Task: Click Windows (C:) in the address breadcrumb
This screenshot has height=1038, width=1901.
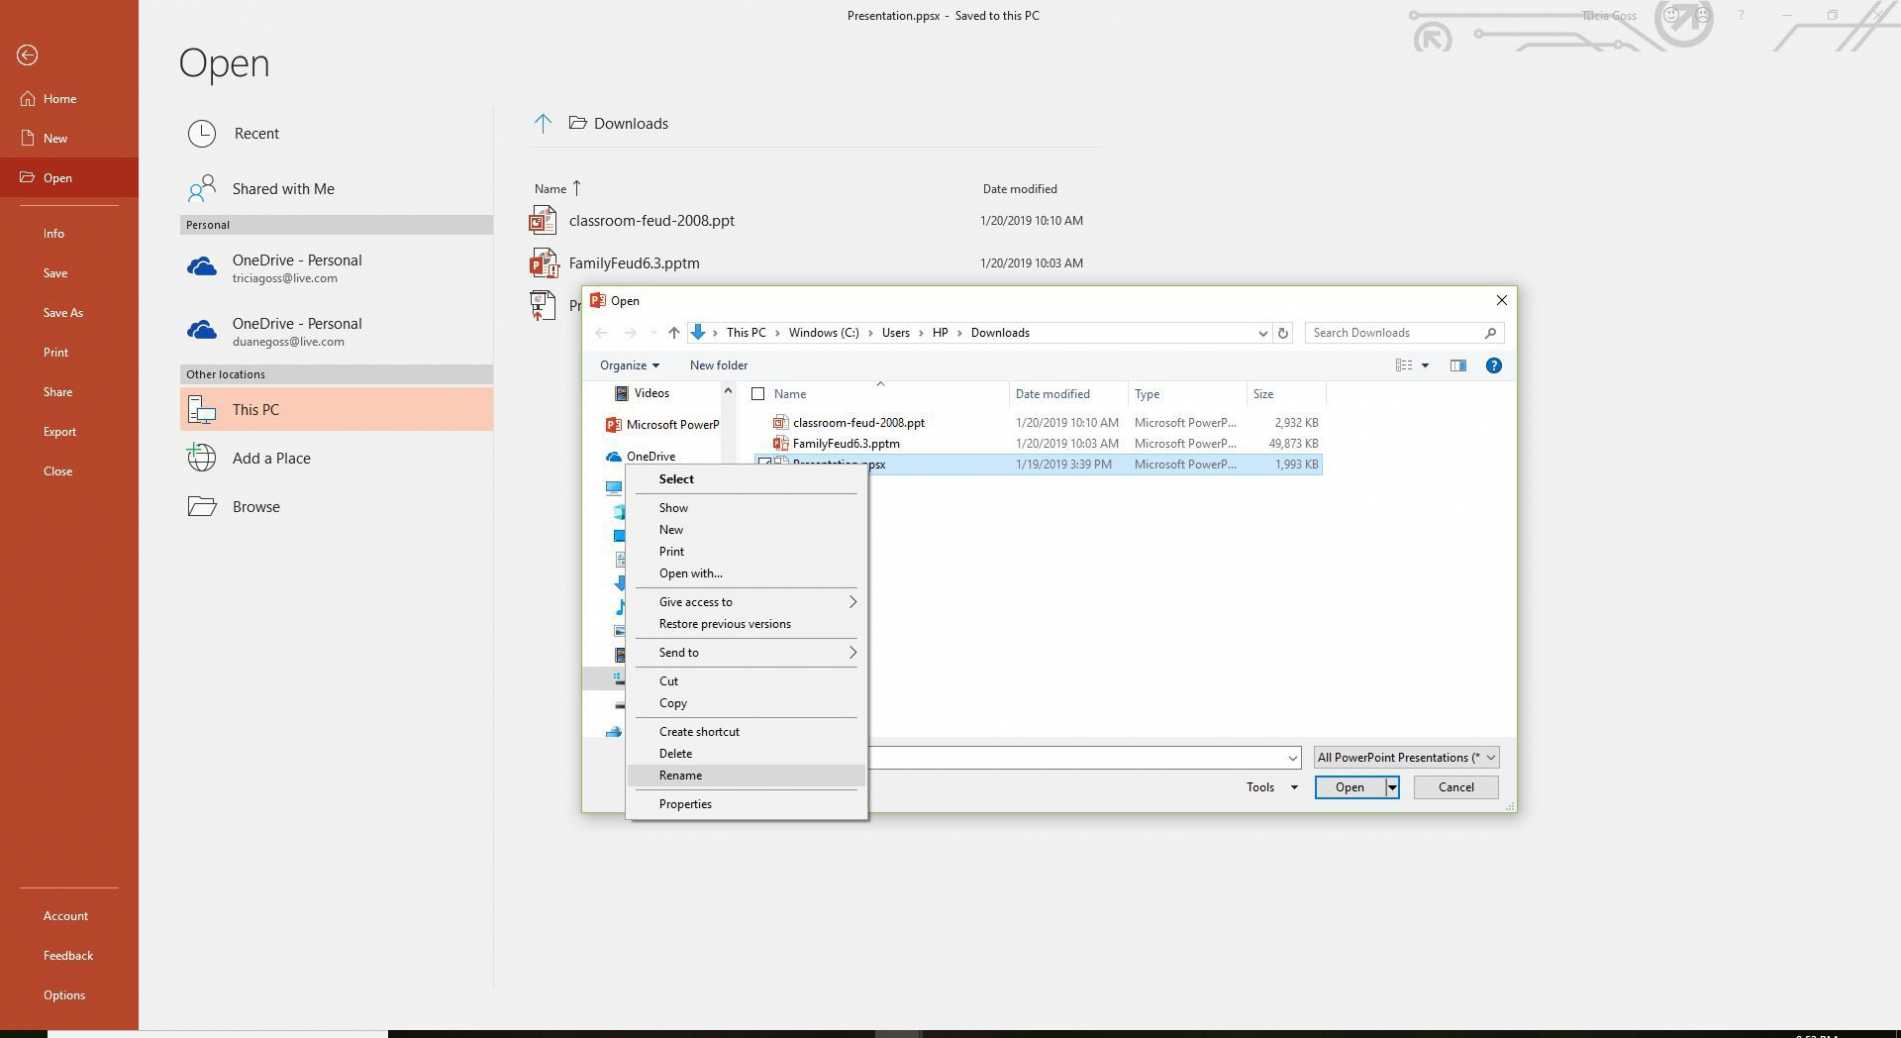Action: pos(823,333)
